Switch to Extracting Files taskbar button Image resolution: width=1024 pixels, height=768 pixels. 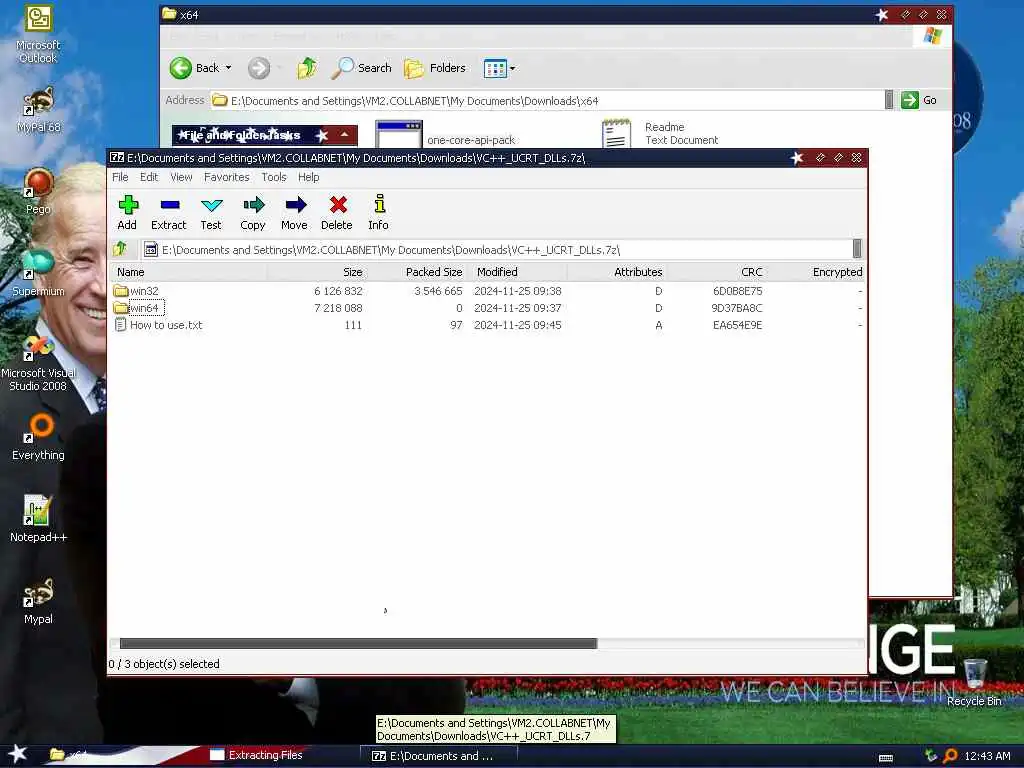(257, 755)
